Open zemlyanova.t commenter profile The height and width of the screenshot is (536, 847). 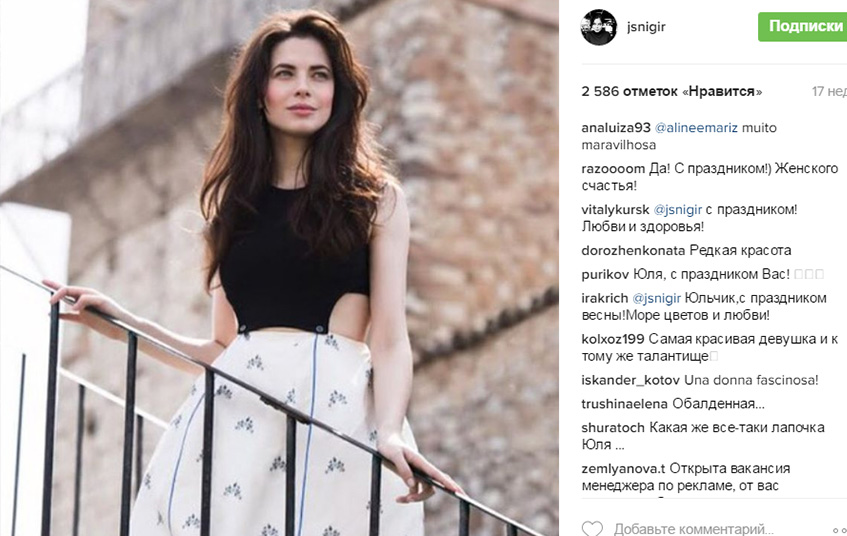point(623,468)
